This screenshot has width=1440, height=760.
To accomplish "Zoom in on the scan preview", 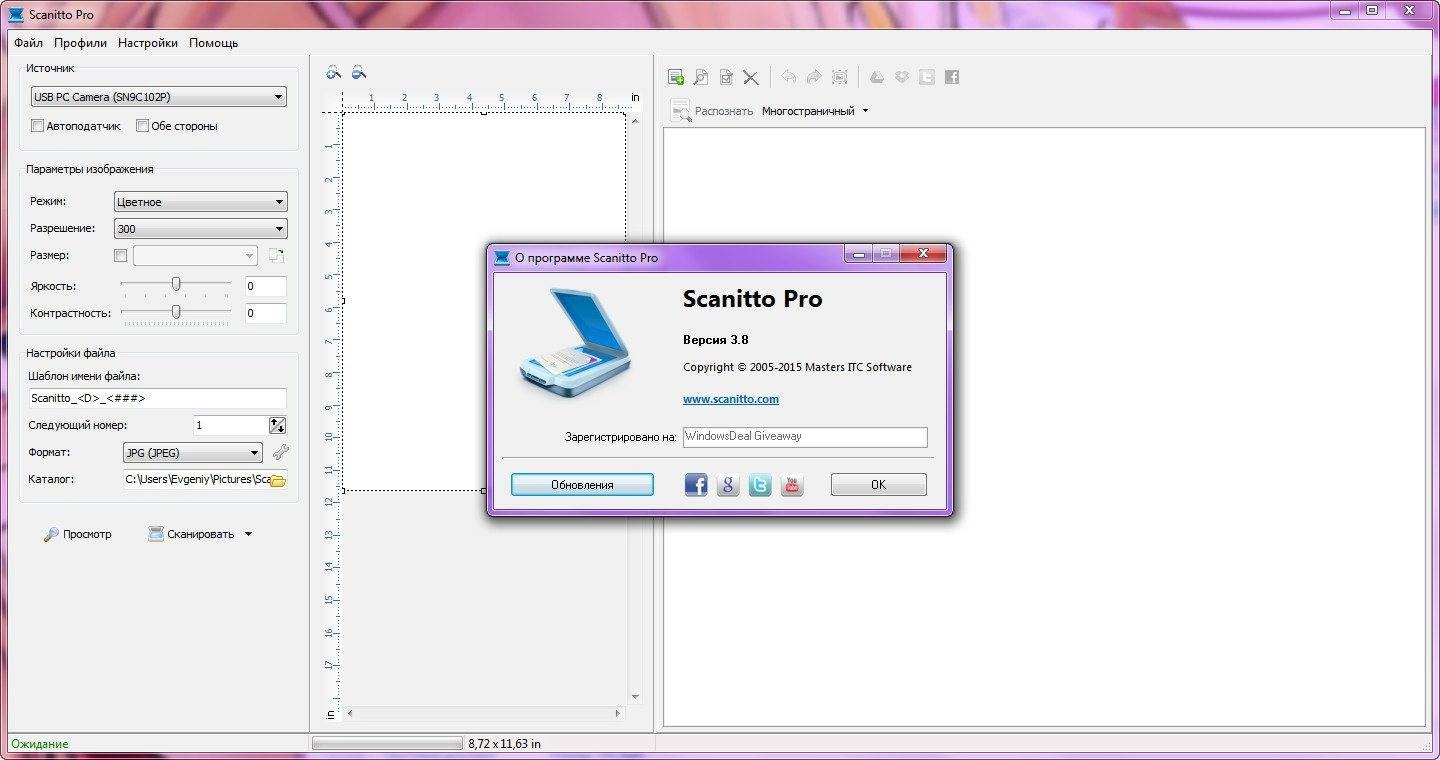I will click(334, 72).
